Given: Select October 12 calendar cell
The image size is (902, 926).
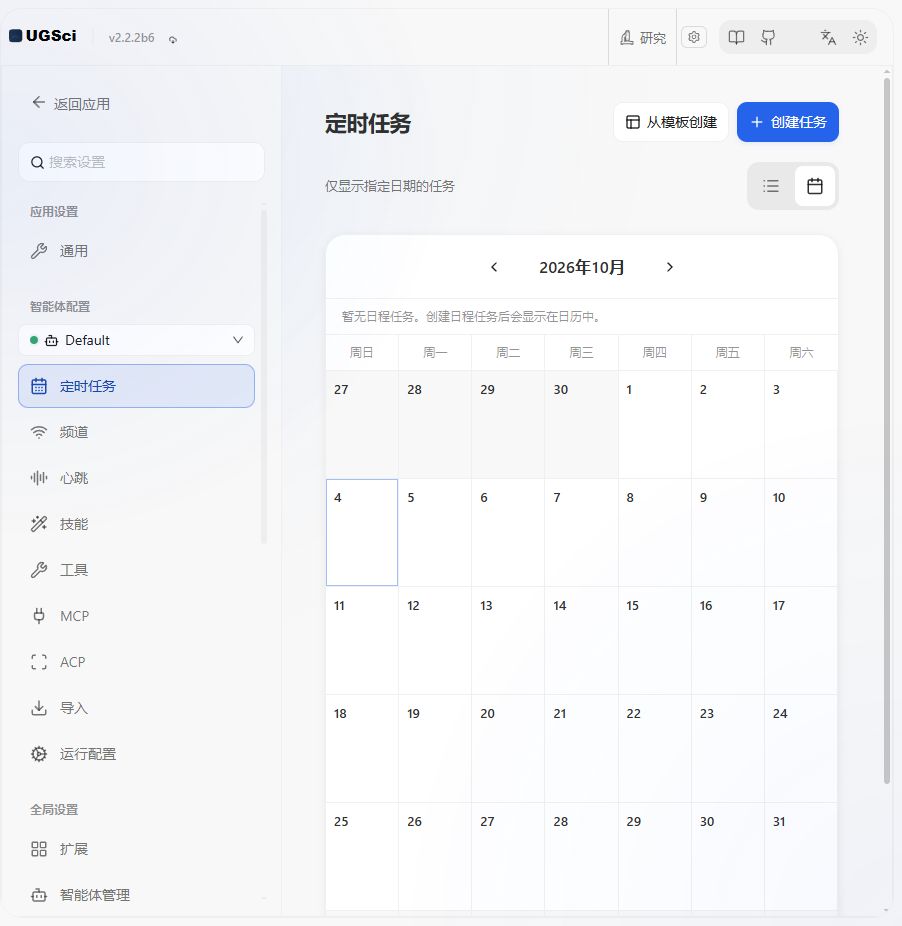Looking at the screenshot, I should pyautogui.click(x=435, y=640).
